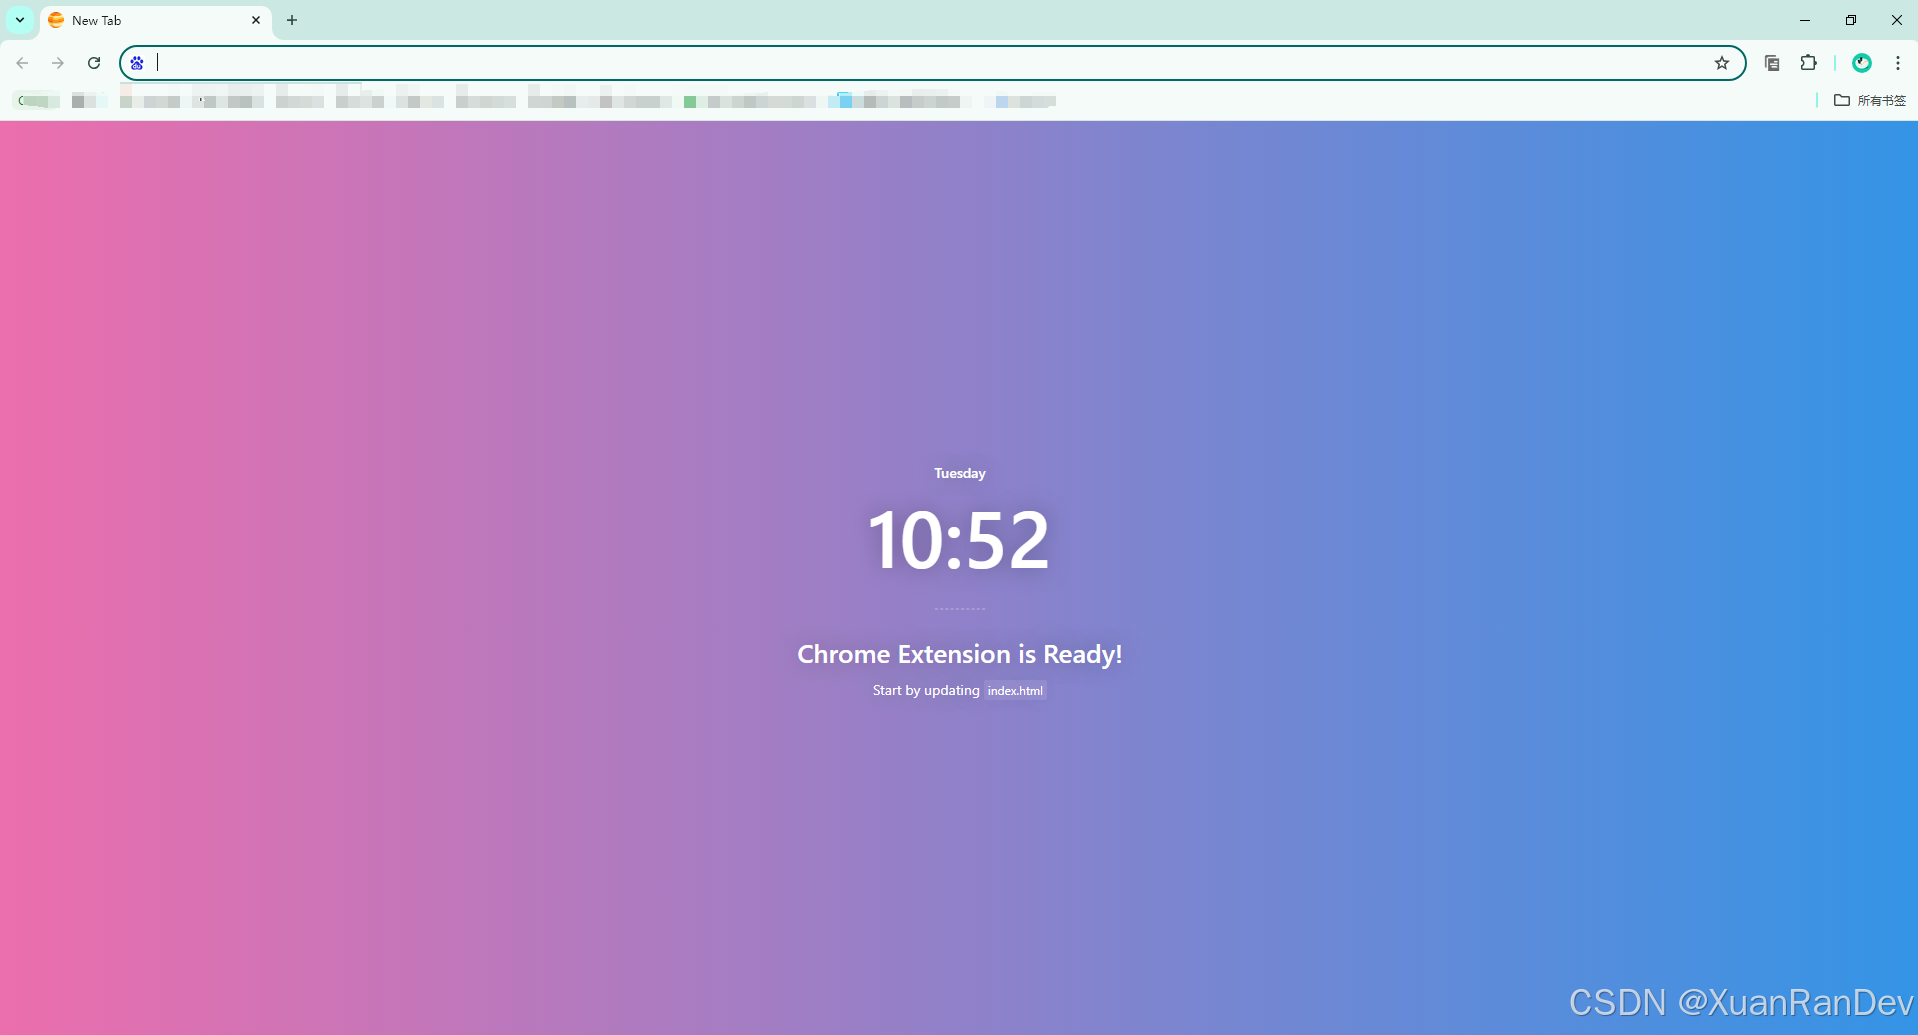Close the New Tab tab

point(256,20)
